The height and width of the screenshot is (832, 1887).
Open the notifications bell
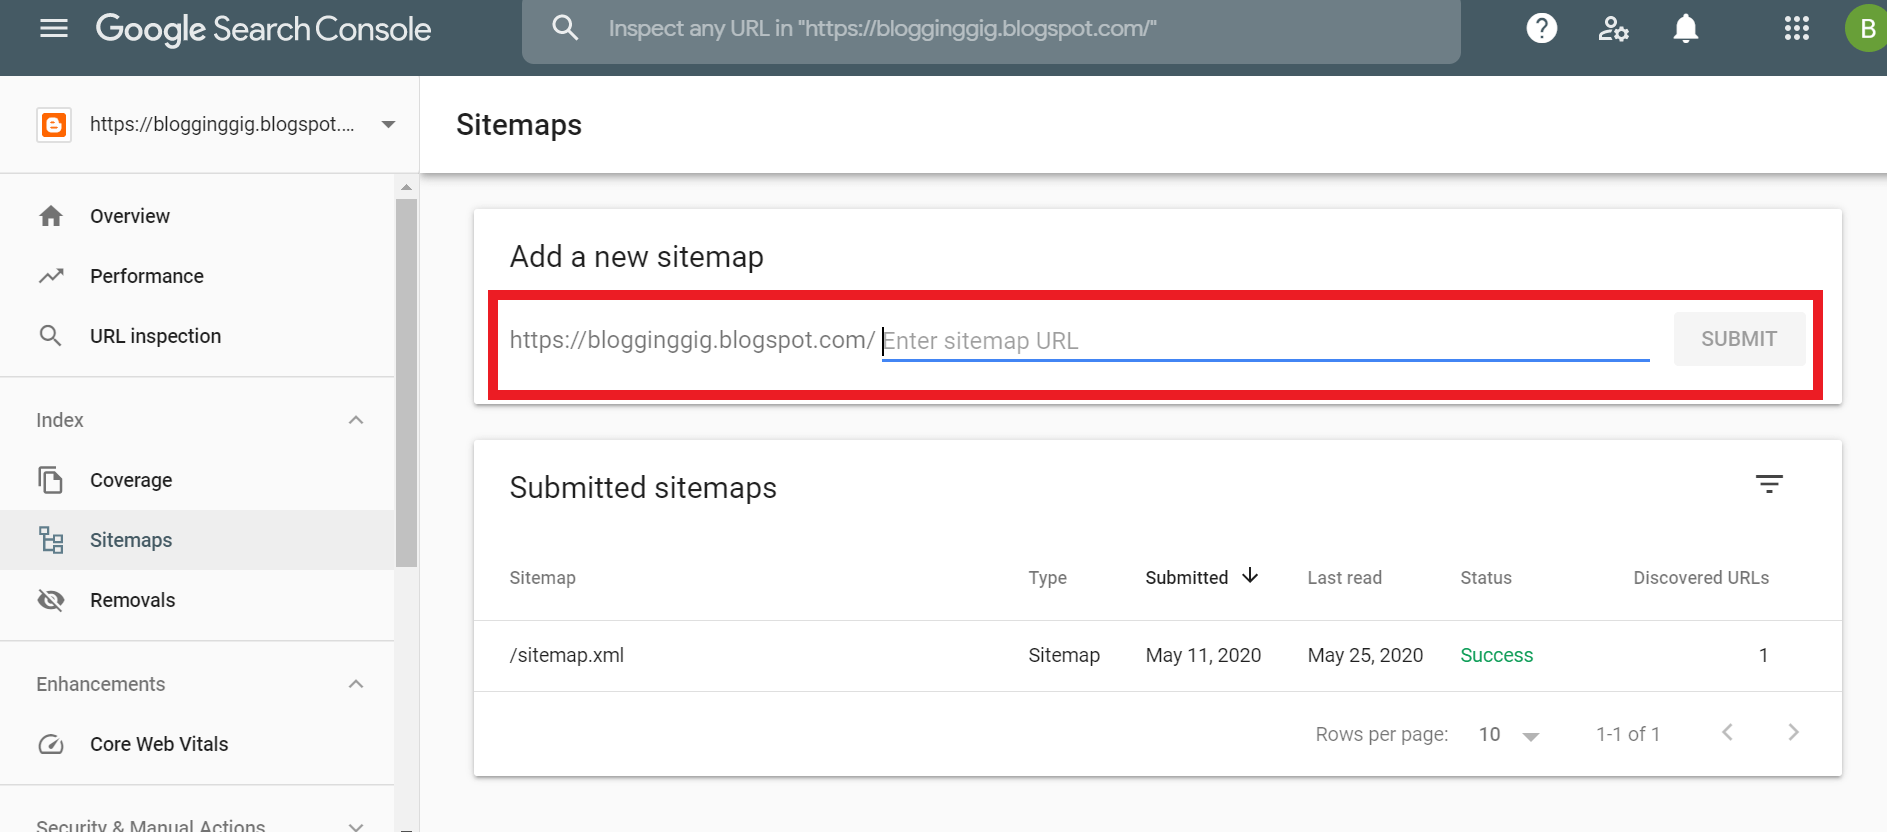(1686, 28)
